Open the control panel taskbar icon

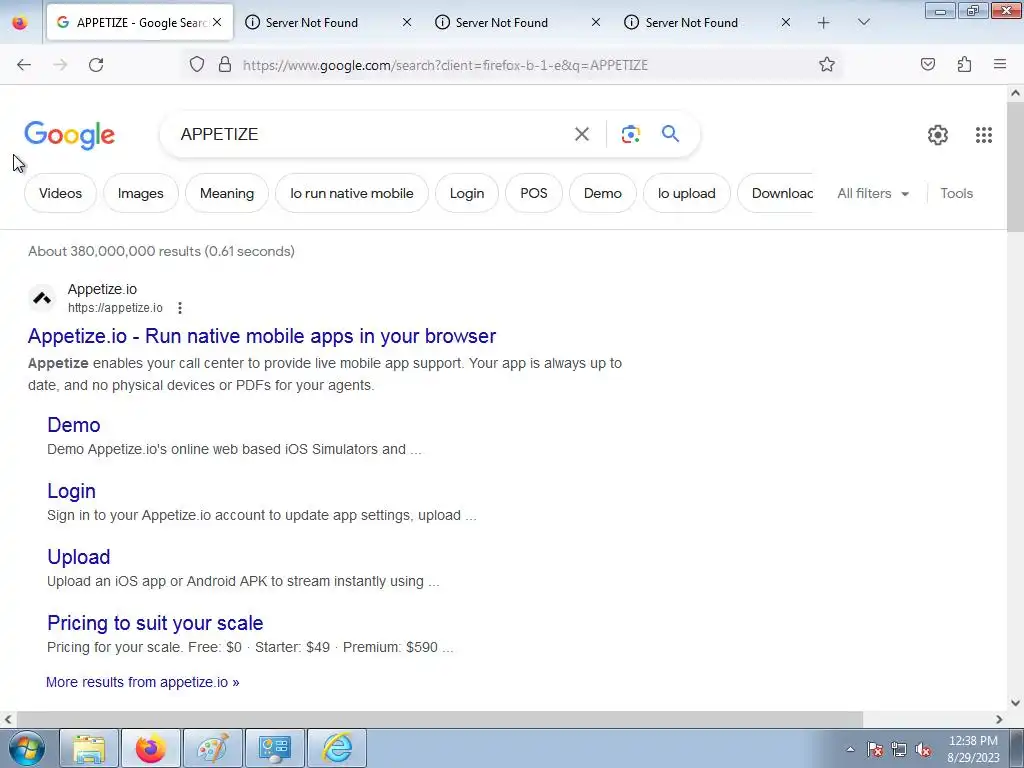tap(275, 748)
